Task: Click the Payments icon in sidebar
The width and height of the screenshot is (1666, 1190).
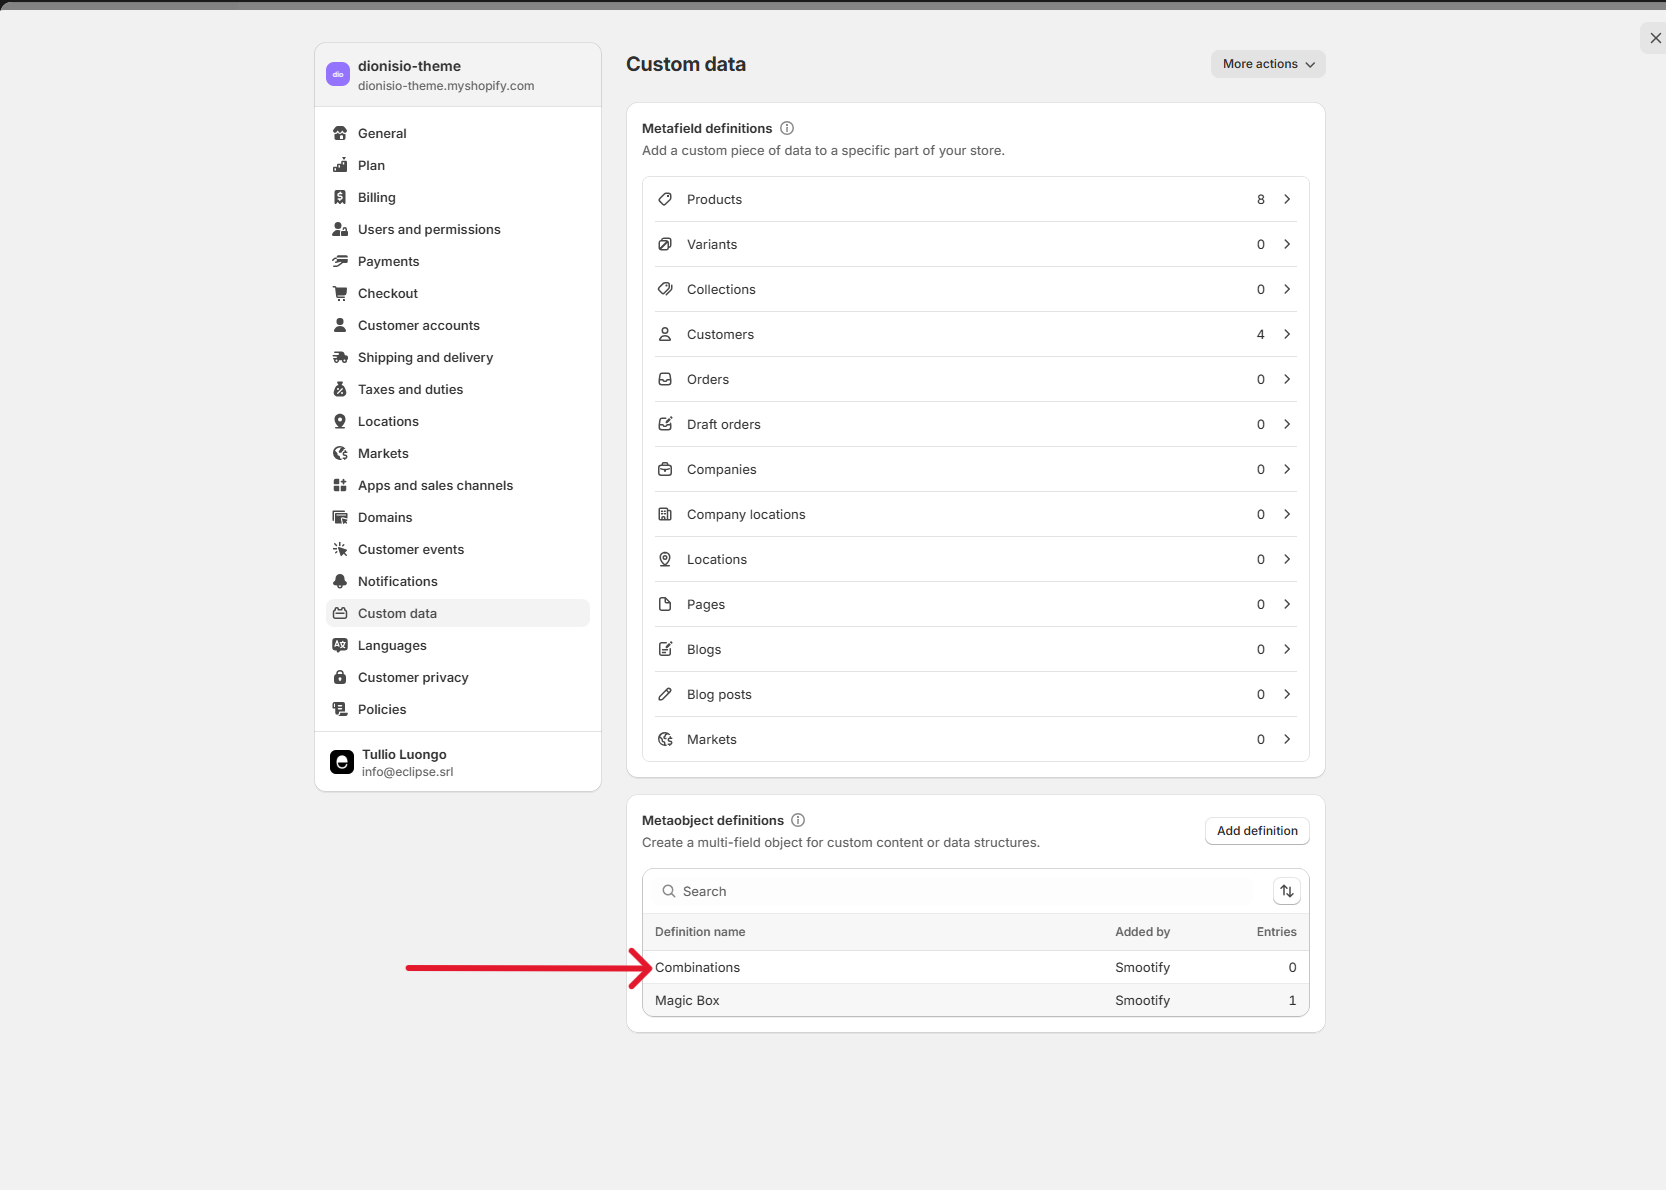Action: click(x=340, y=261)
